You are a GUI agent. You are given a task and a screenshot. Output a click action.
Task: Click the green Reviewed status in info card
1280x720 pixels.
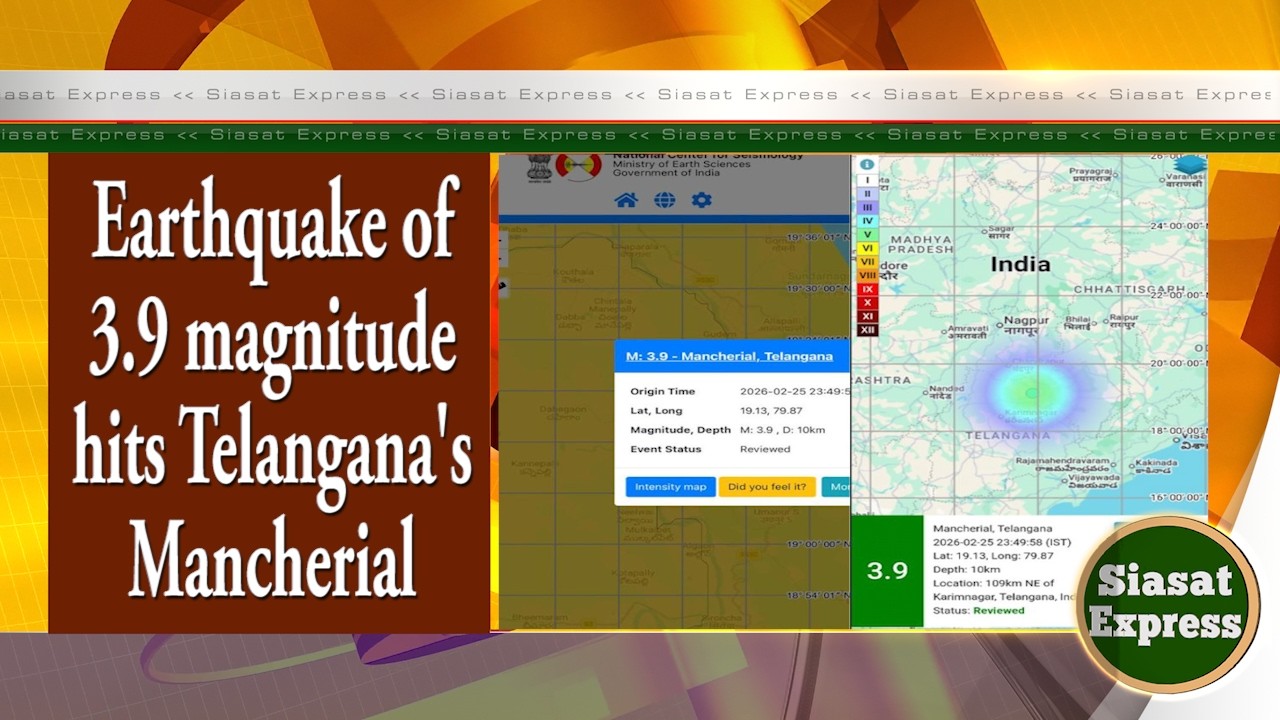tap(999, 610)
